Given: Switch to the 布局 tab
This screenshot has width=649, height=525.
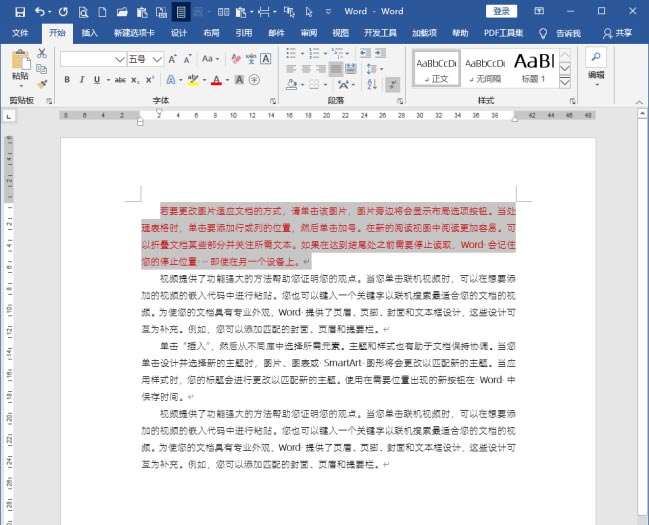Looking at the screenshot, I should (x=211, y=33).
